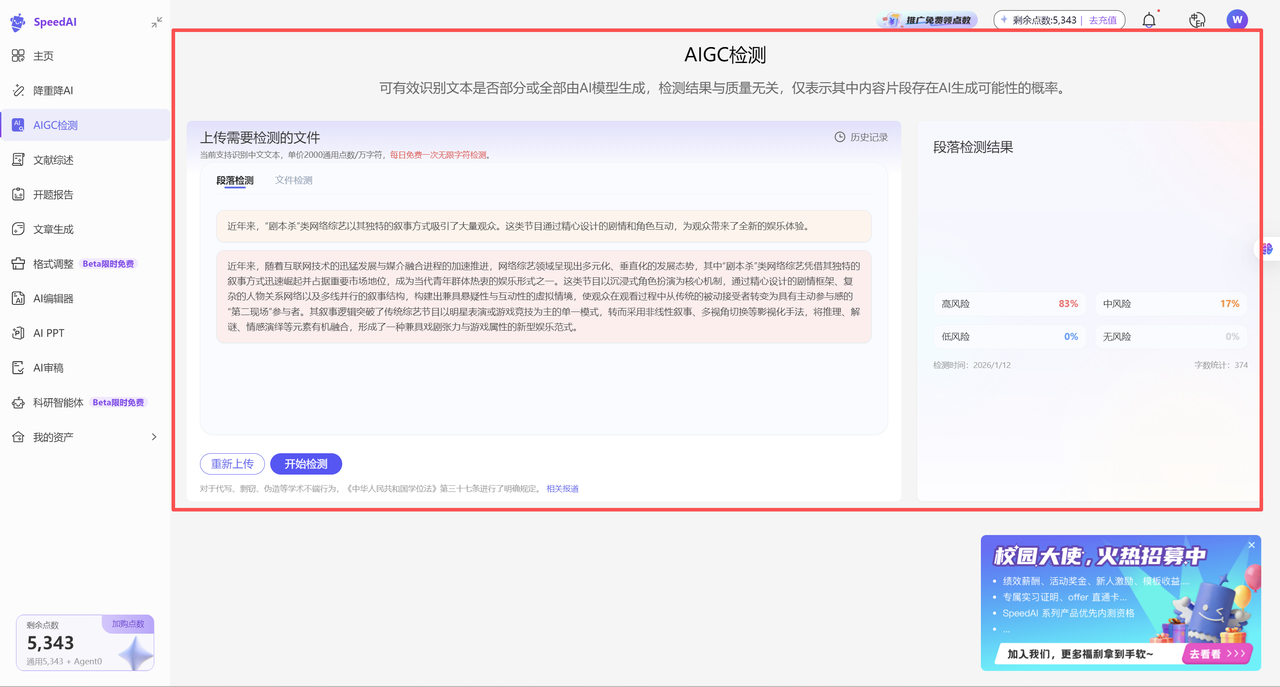Switch to the 段落检测 tab
The image size is (1280, 687).
pos(235,181)
